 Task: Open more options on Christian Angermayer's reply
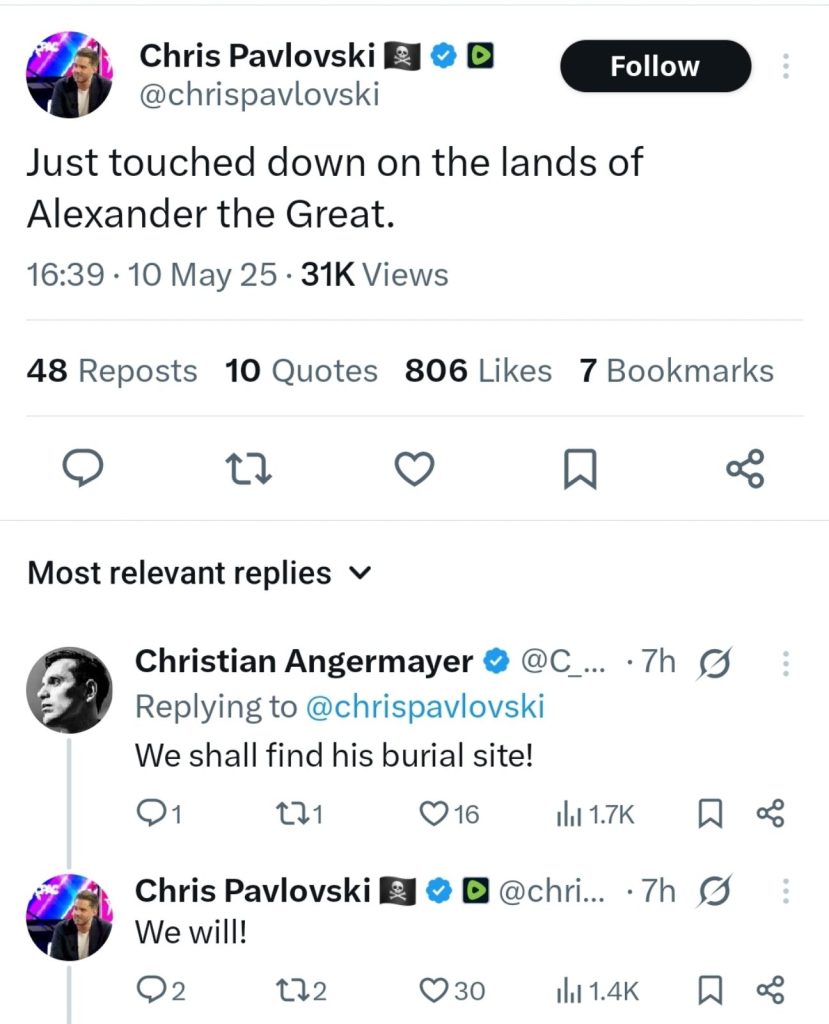click(786, 662)
